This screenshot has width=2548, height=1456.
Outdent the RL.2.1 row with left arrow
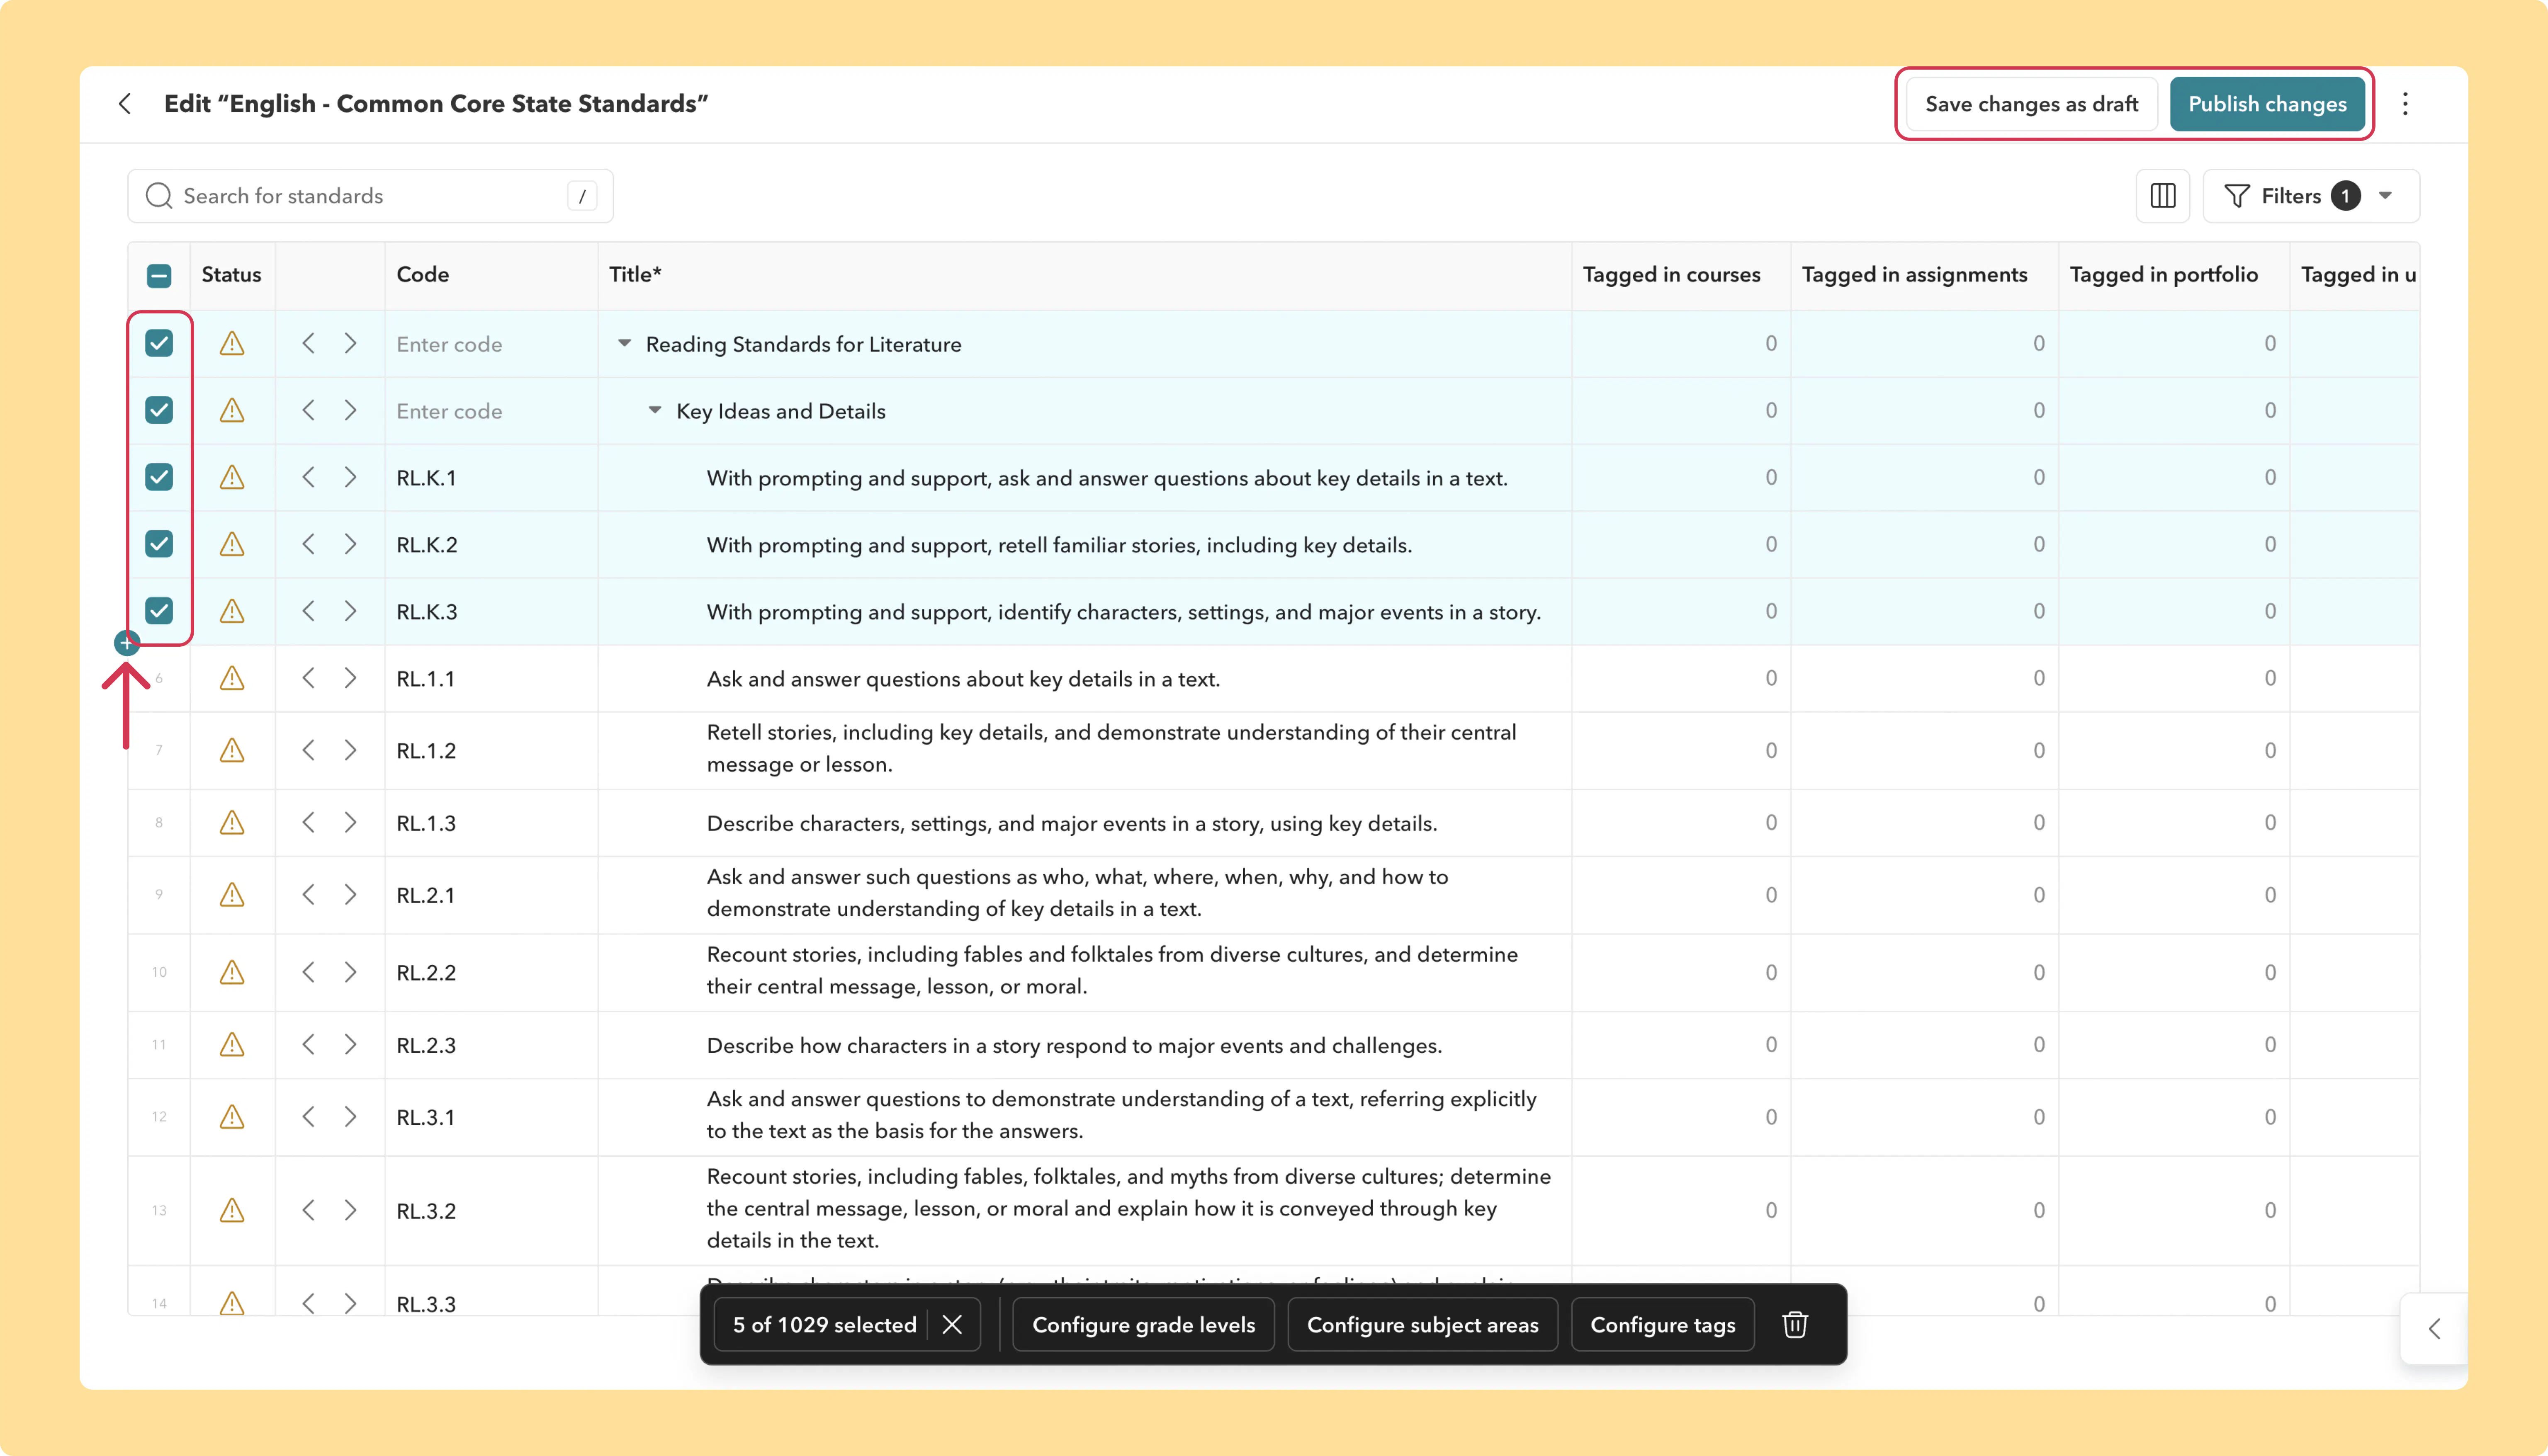(x=309, y=895)
